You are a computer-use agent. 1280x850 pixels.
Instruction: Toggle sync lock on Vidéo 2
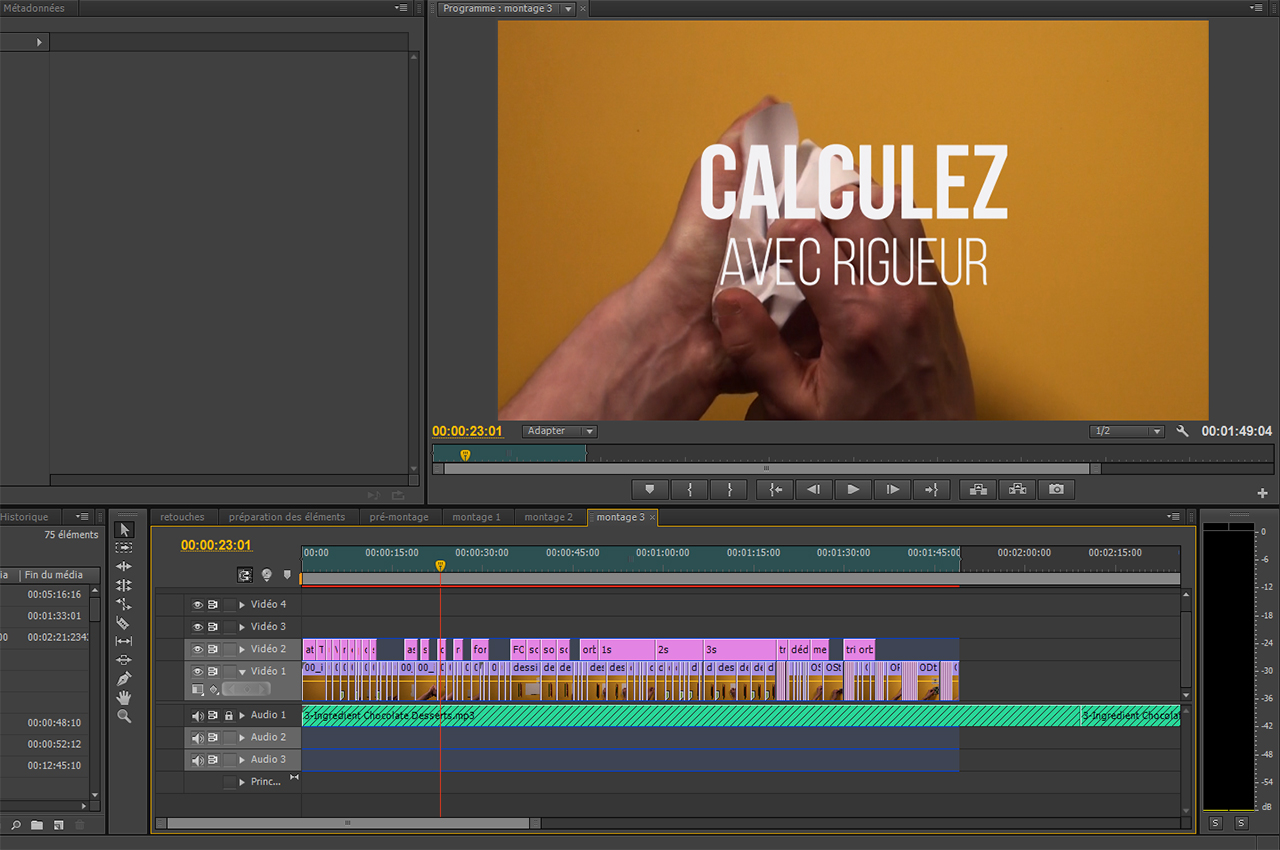[213, 649]
